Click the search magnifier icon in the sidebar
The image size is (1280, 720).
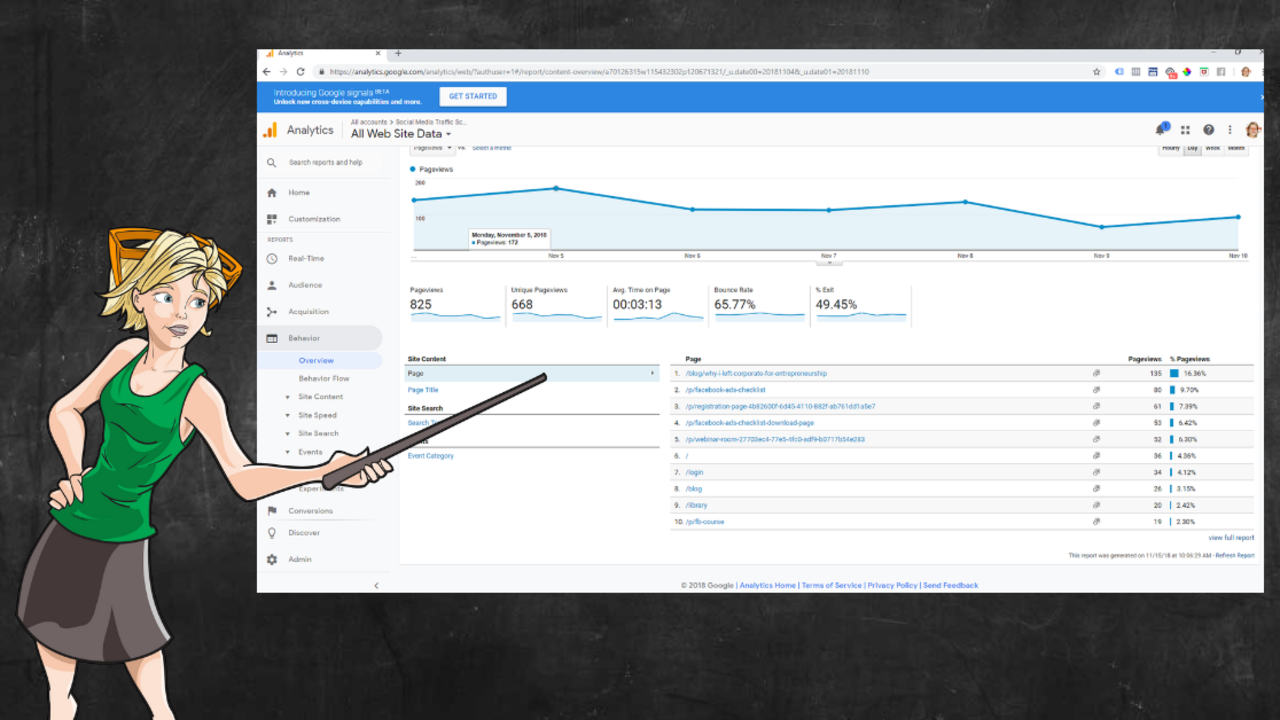click(x=272, y=162)
